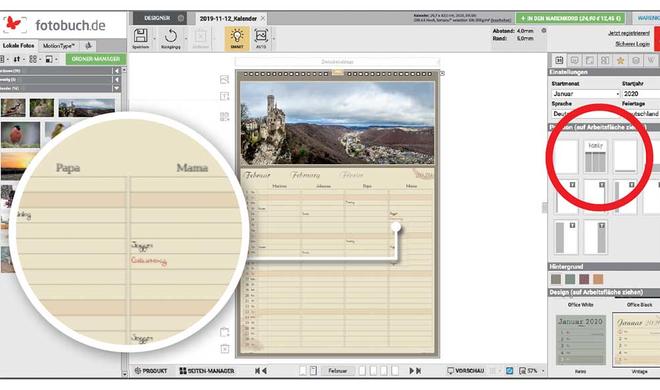Open the VORSCHAU preview
The height and width of the screenshot is (390, 660).
[x=466, y=371]
